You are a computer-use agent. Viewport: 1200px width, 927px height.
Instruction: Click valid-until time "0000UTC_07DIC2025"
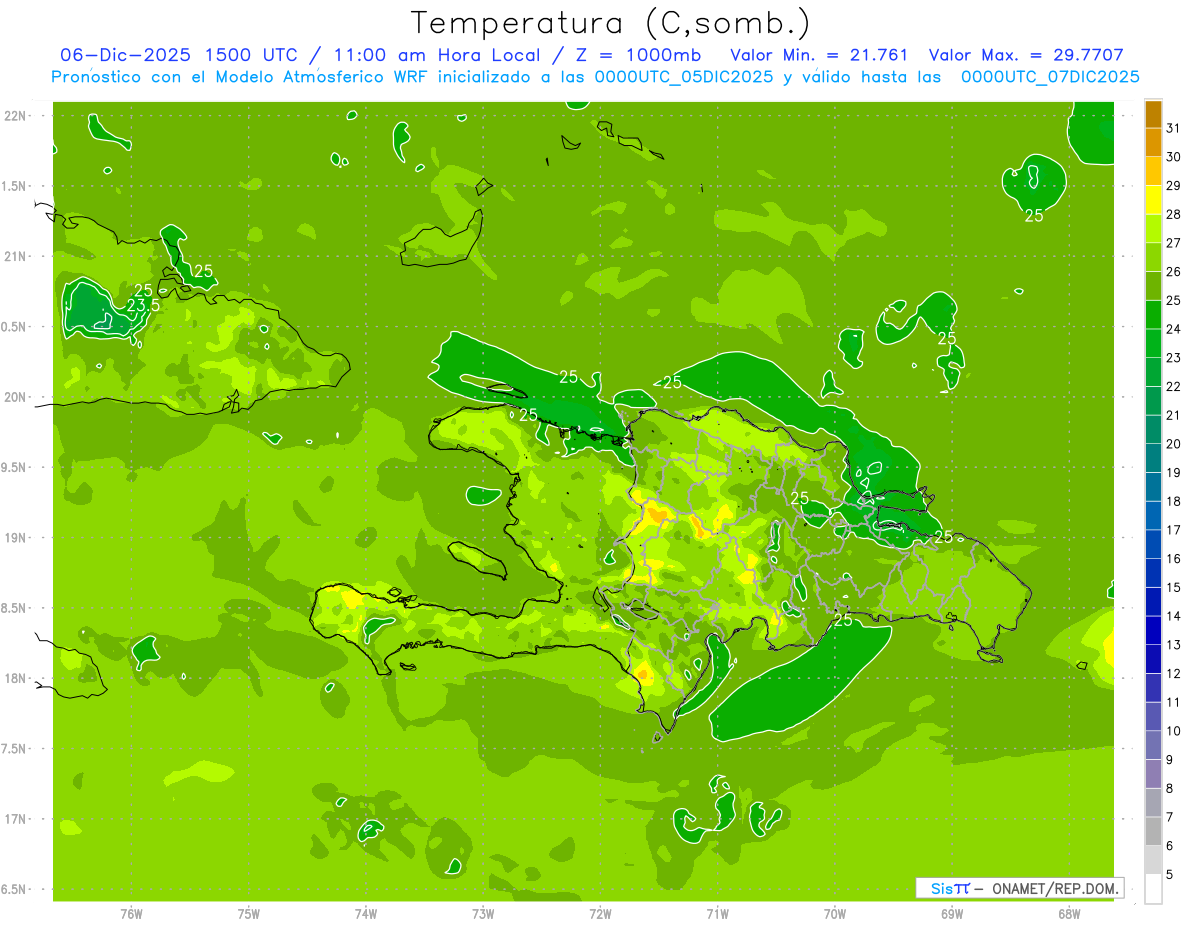[x=1050, y=77]
